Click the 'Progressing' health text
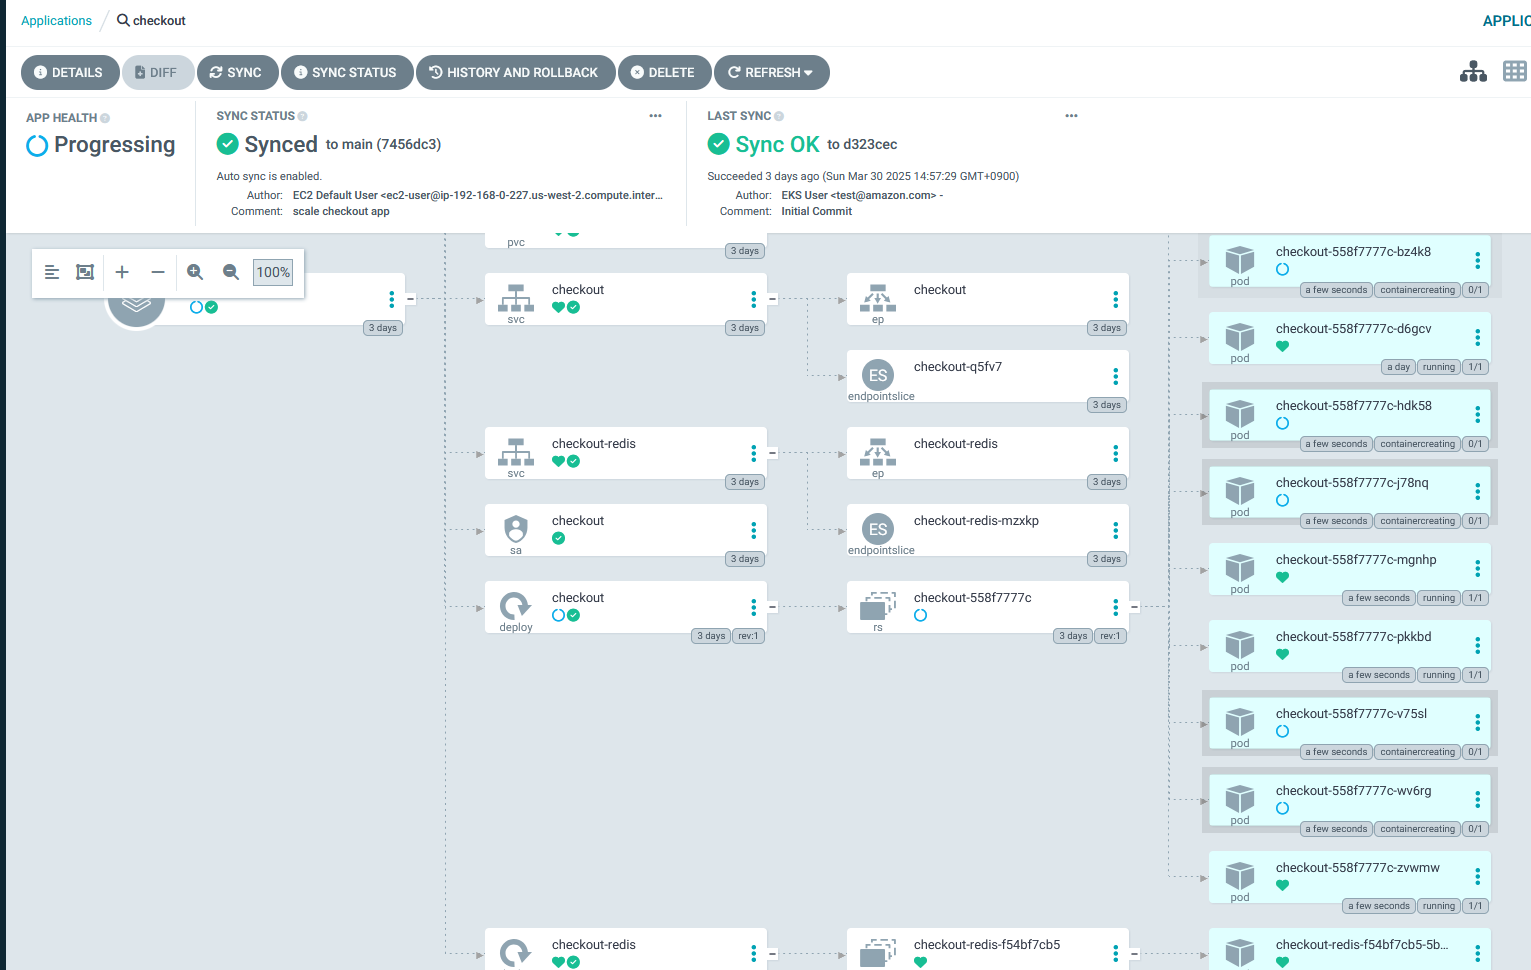This screenshot has width=1531, height=970. coord(114,145)
